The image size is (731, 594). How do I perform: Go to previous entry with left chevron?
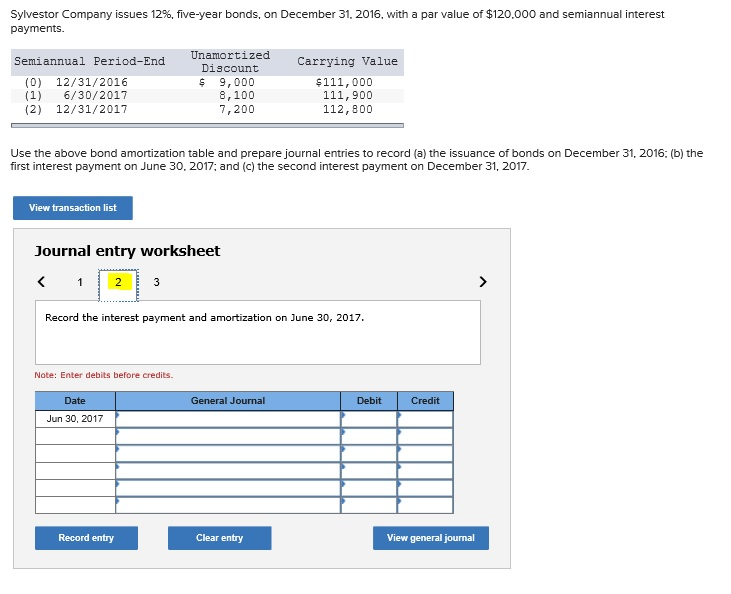41,282
